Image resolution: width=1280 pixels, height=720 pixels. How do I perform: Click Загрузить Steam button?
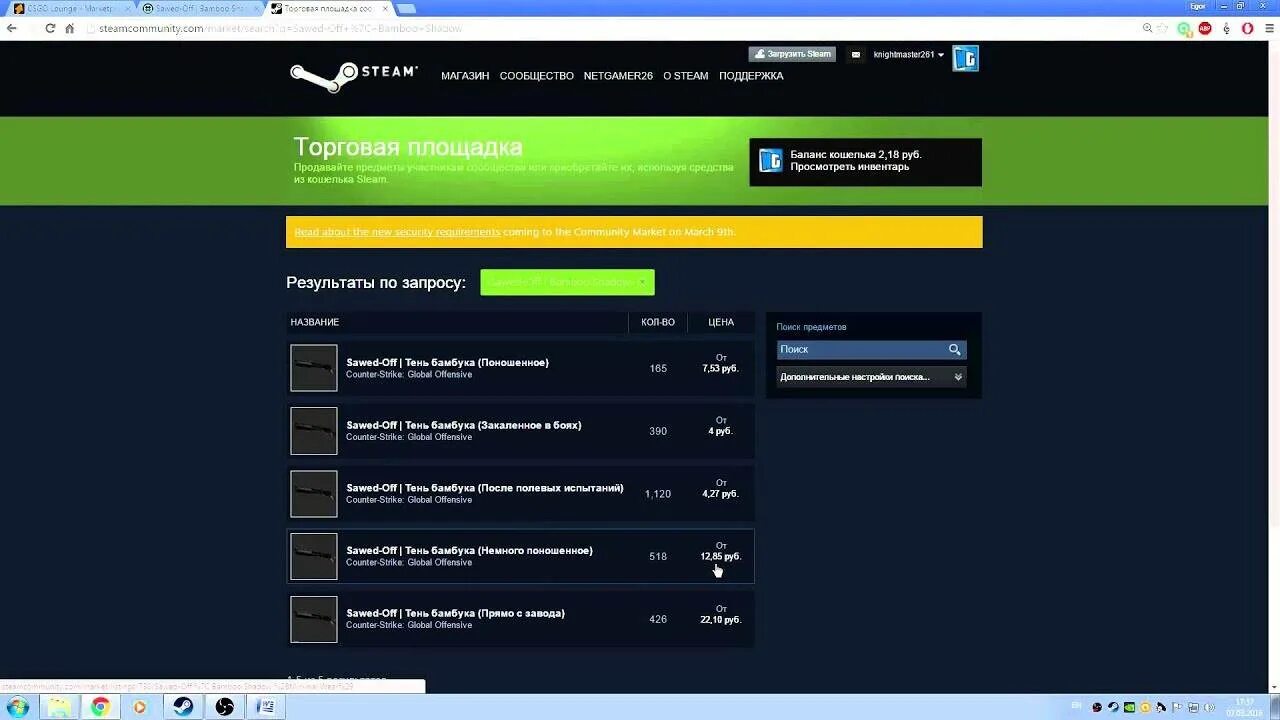tap(792, 54)
